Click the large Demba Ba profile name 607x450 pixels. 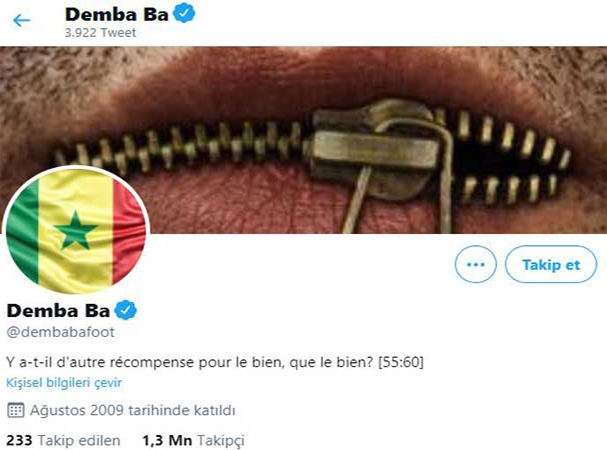tap(58, 311)
